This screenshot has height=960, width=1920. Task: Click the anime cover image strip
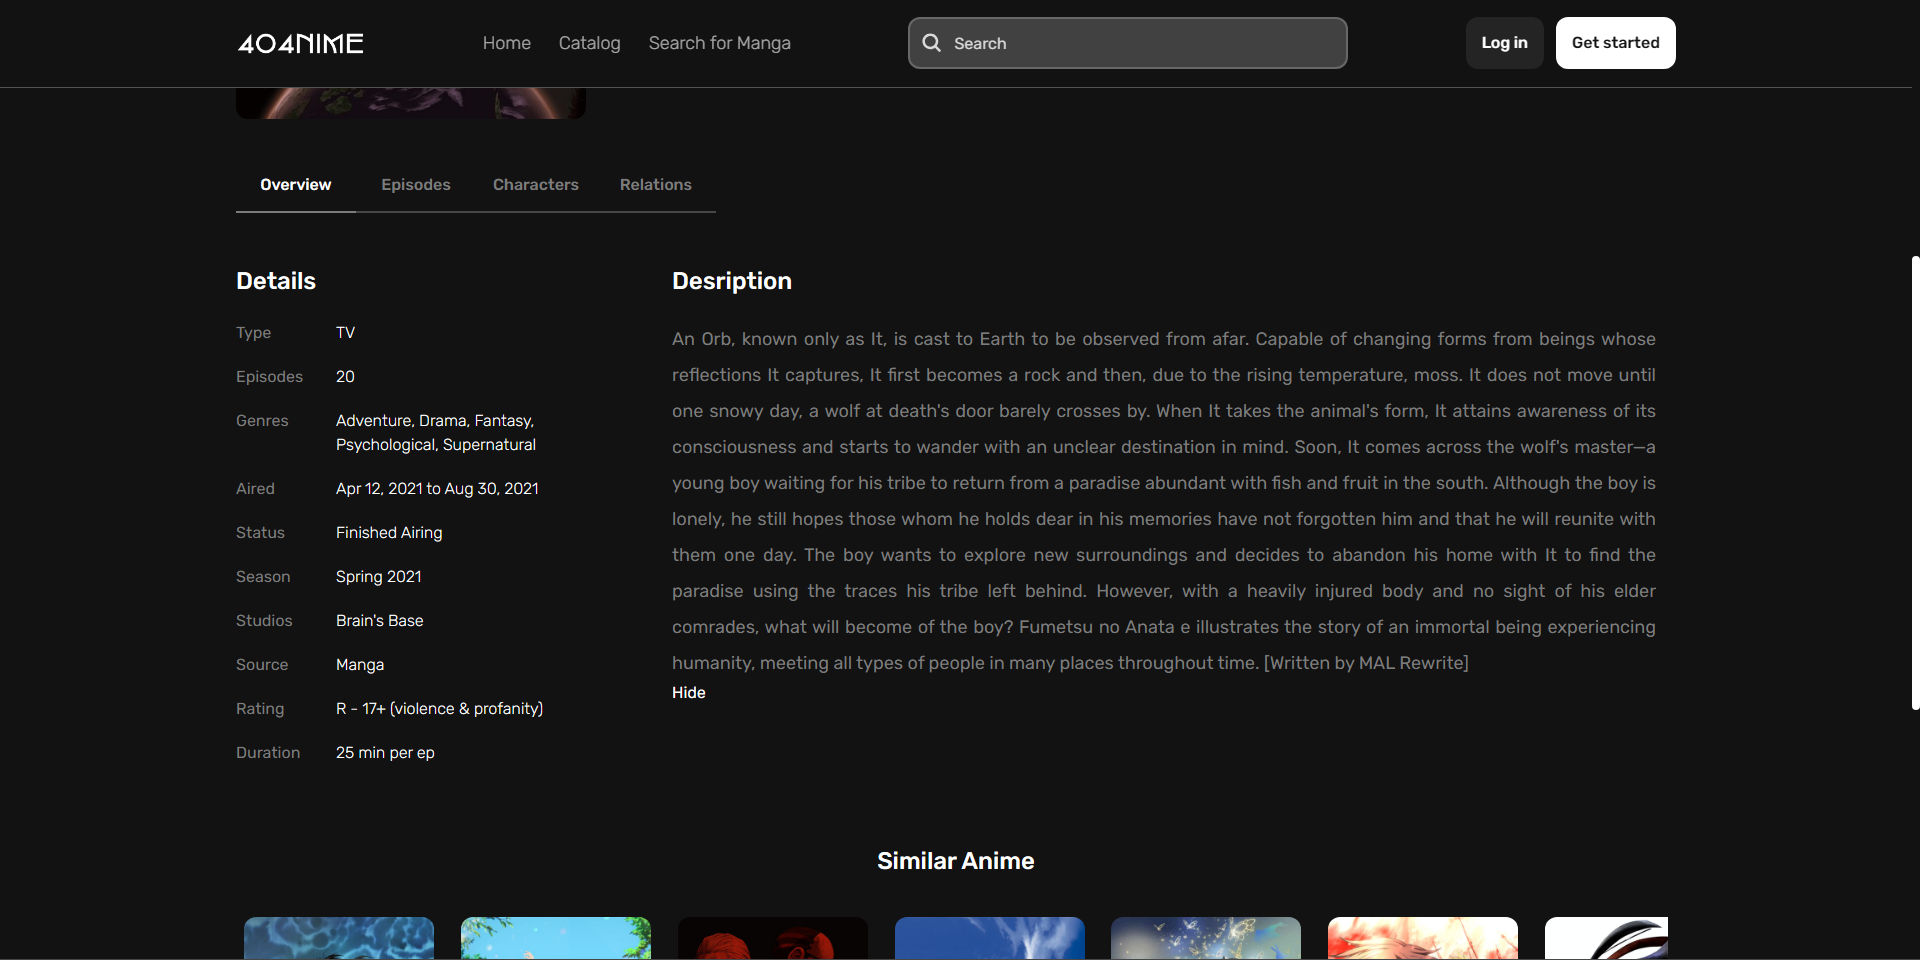[x=411, y=103]
